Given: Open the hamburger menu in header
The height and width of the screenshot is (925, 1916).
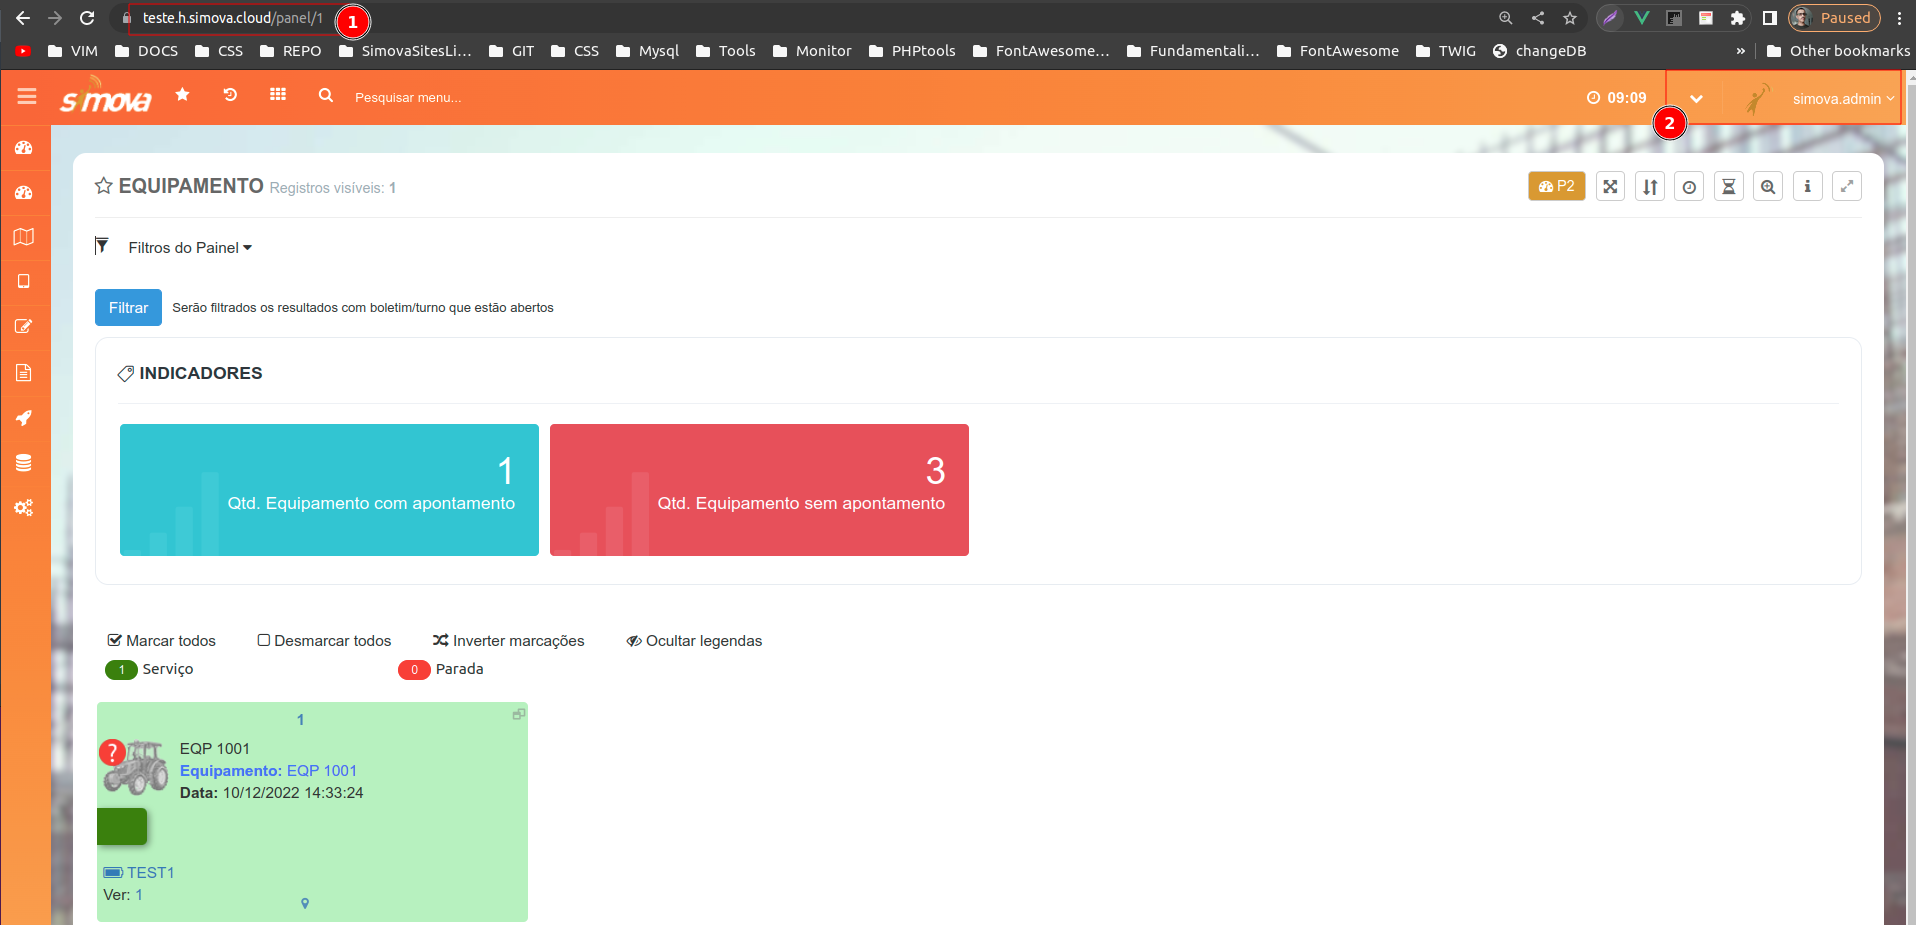Looking at the screenshot, I should pyautogui.click(x=27, y=96).
